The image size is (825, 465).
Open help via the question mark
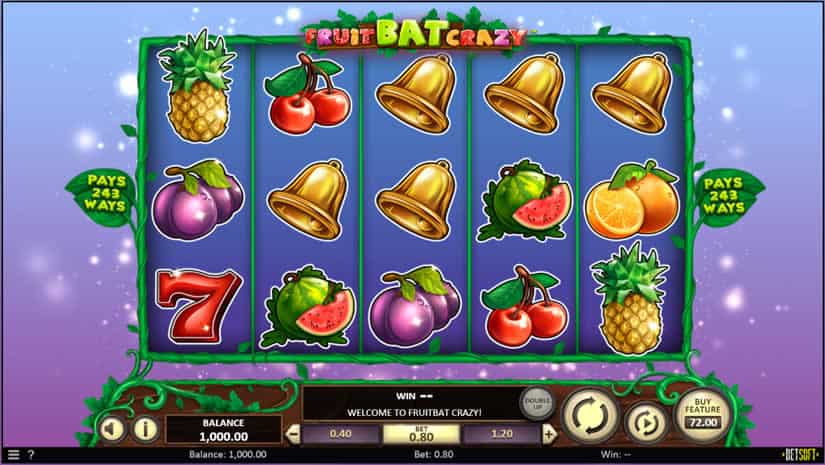coord(31,454)
